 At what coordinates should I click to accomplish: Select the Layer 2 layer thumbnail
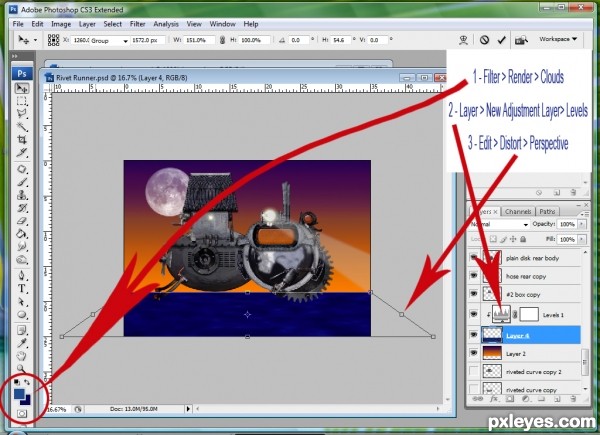[492, 353]
